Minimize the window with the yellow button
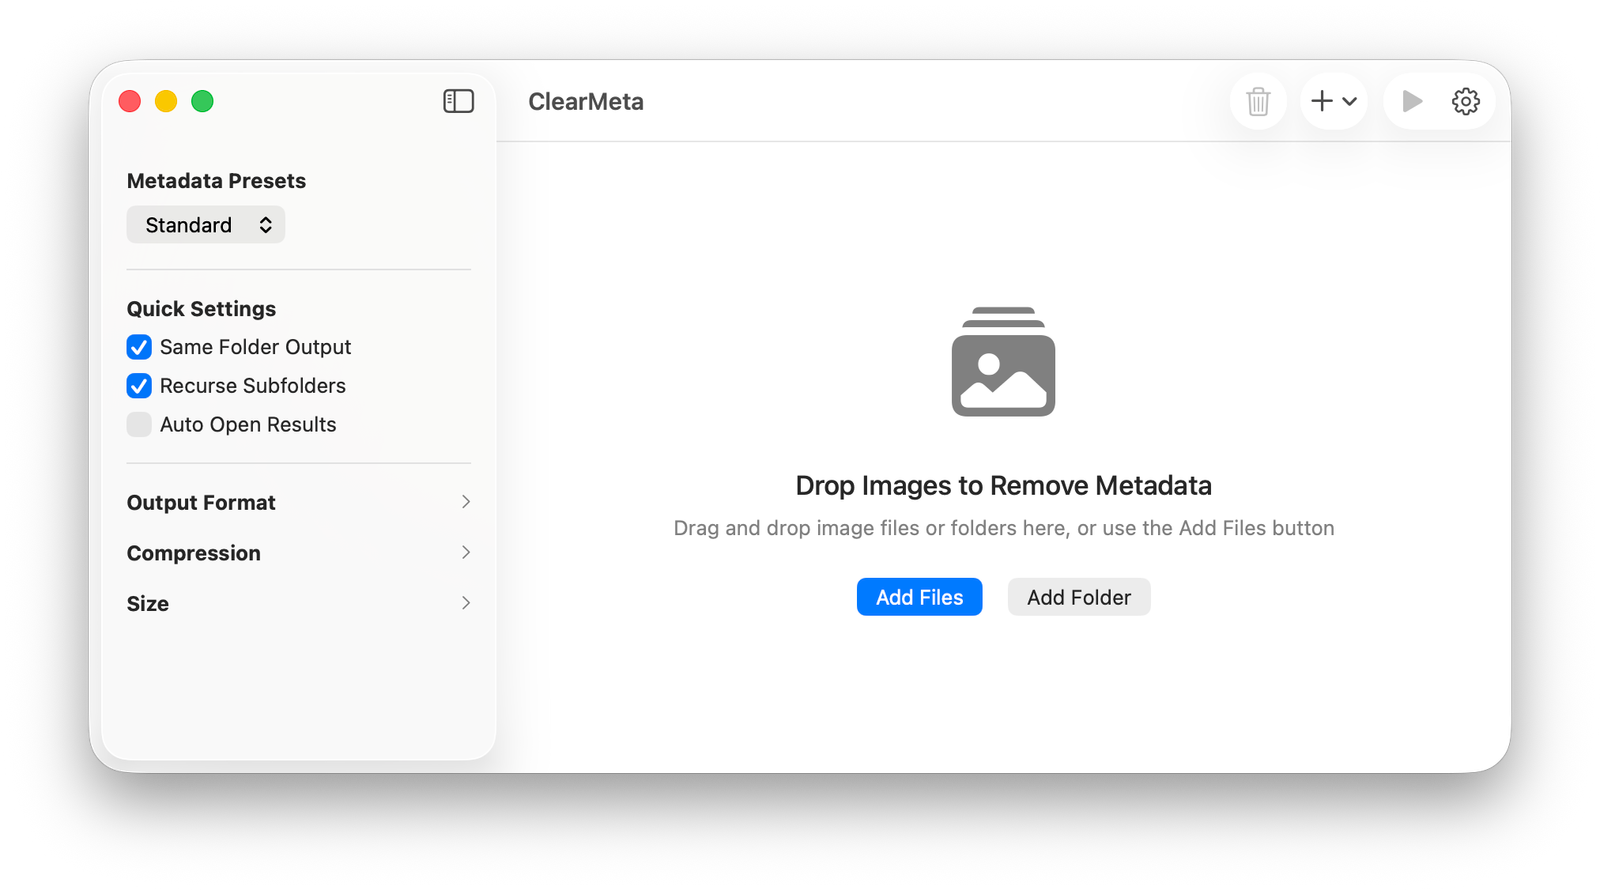The width and height of the screenshot is (1600, 890). 166,101
